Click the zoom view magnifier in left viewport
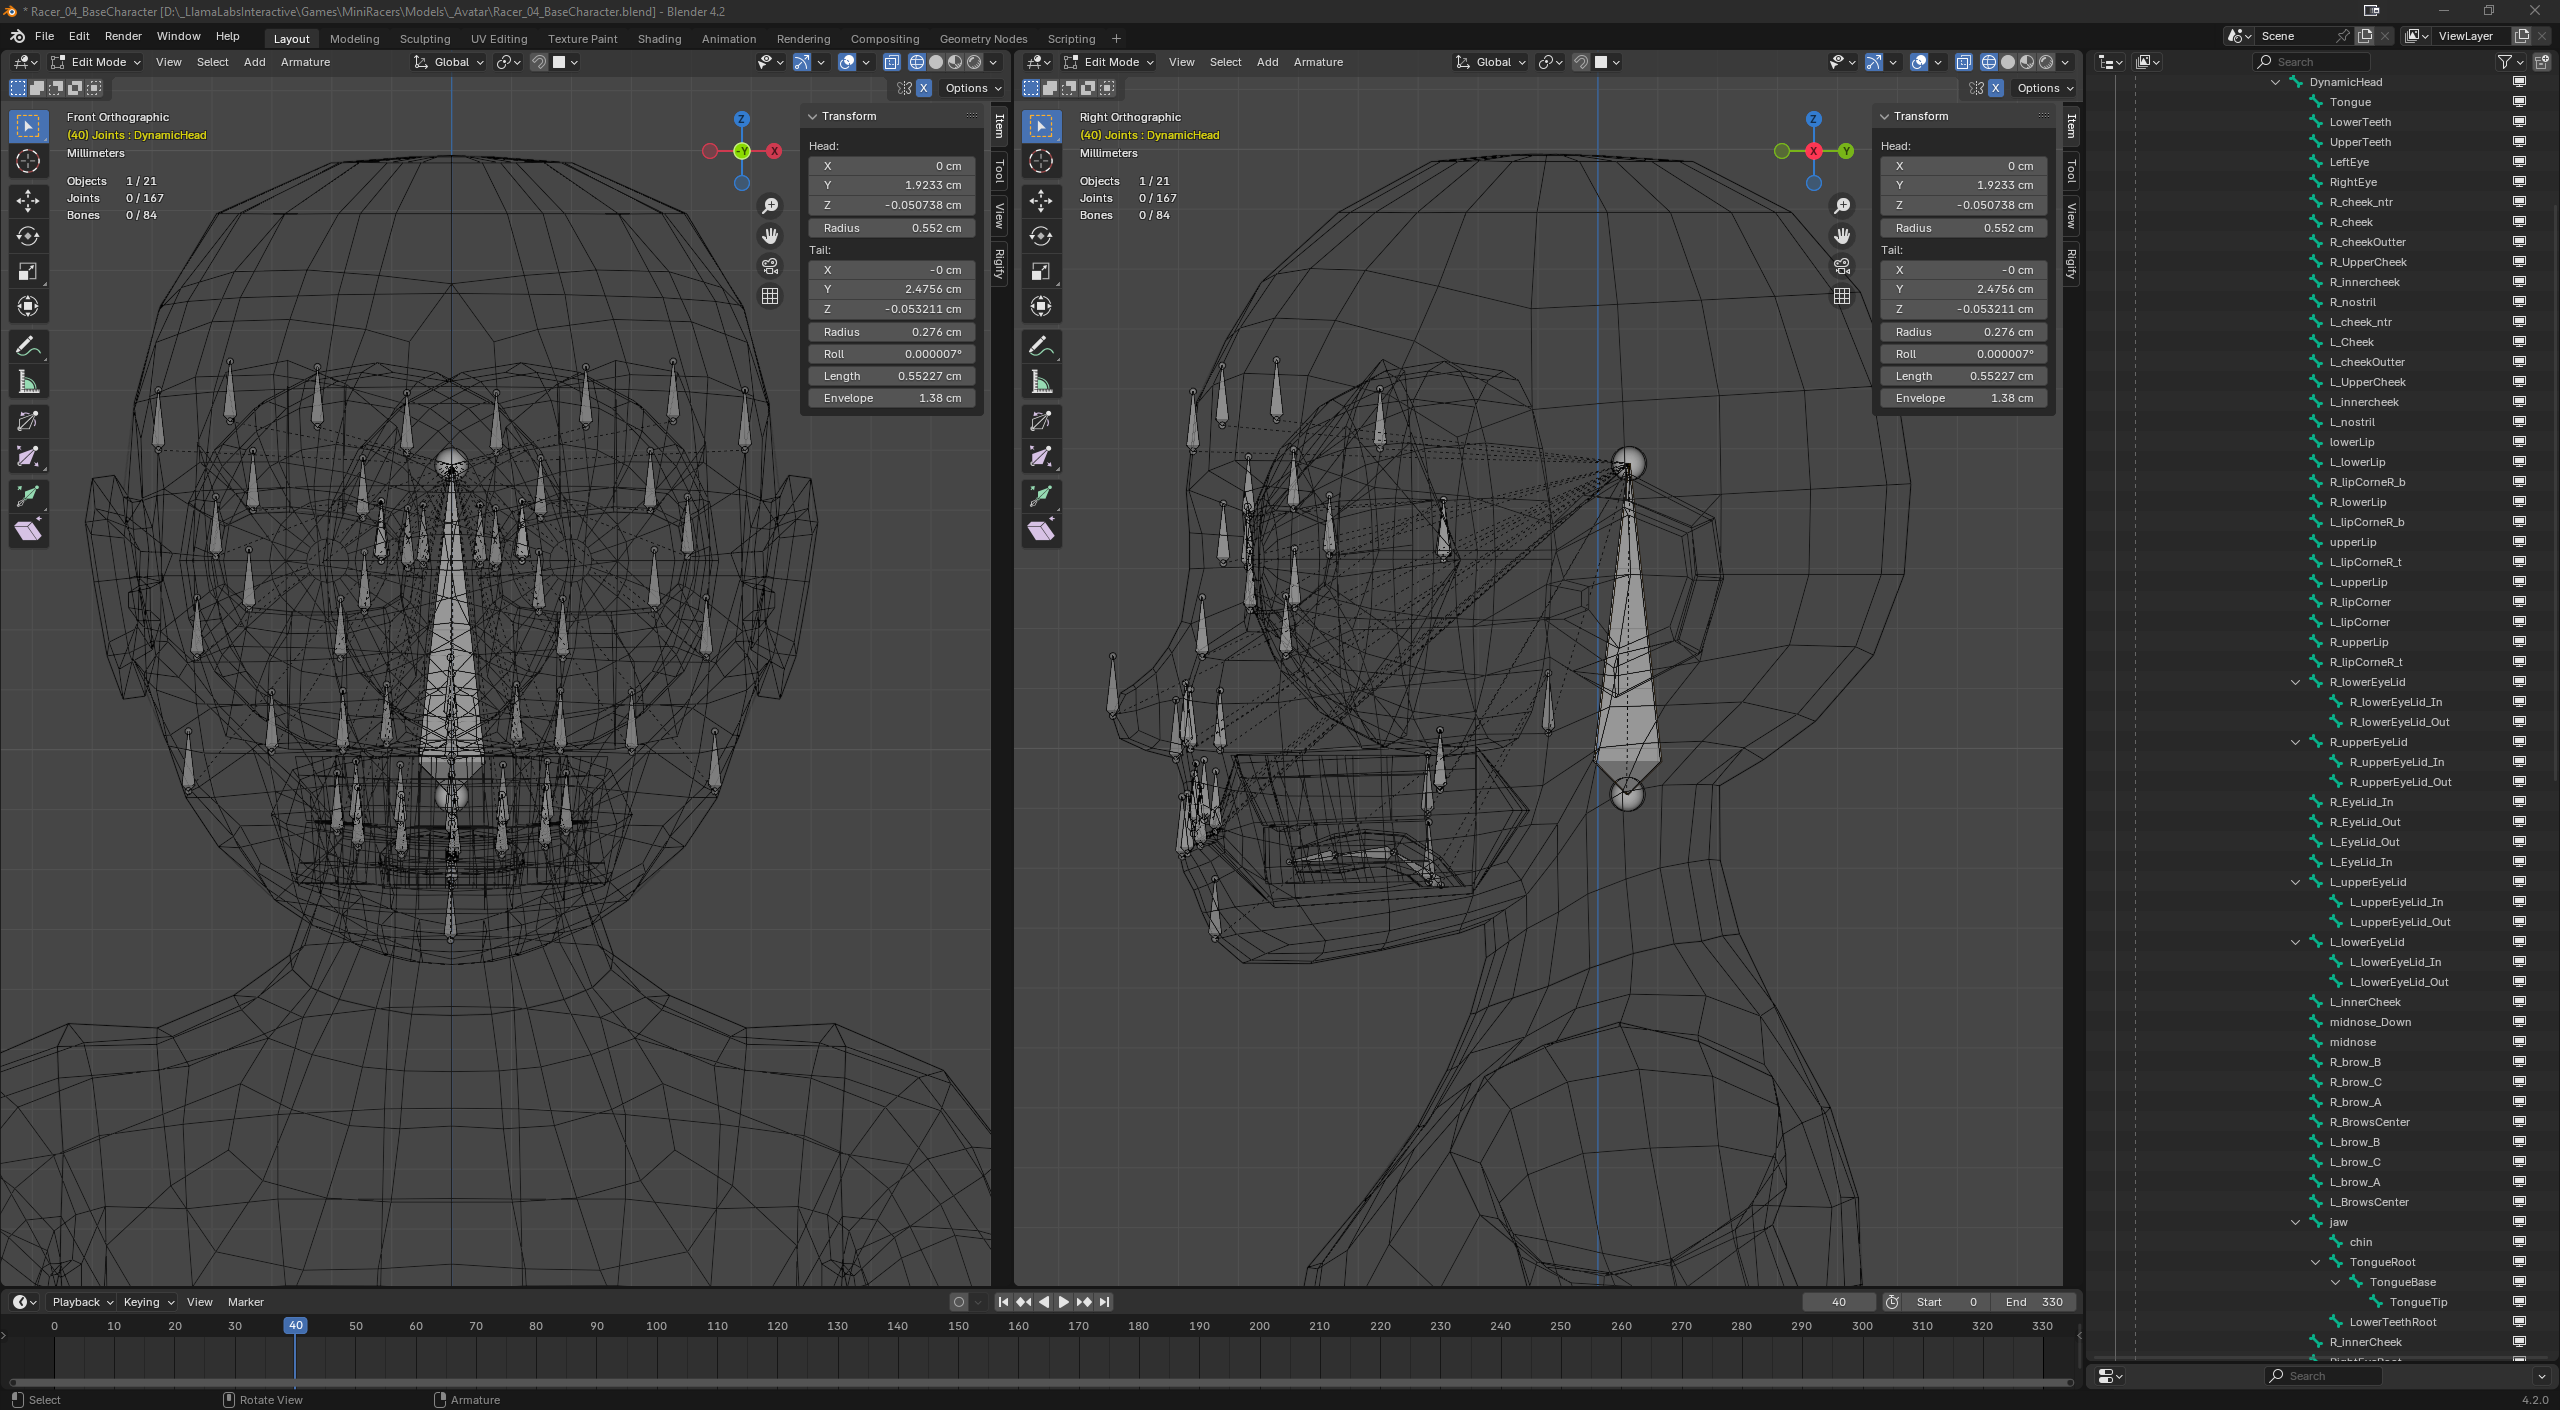The height and width of the screenshot is (1410, 2560). 770,206
